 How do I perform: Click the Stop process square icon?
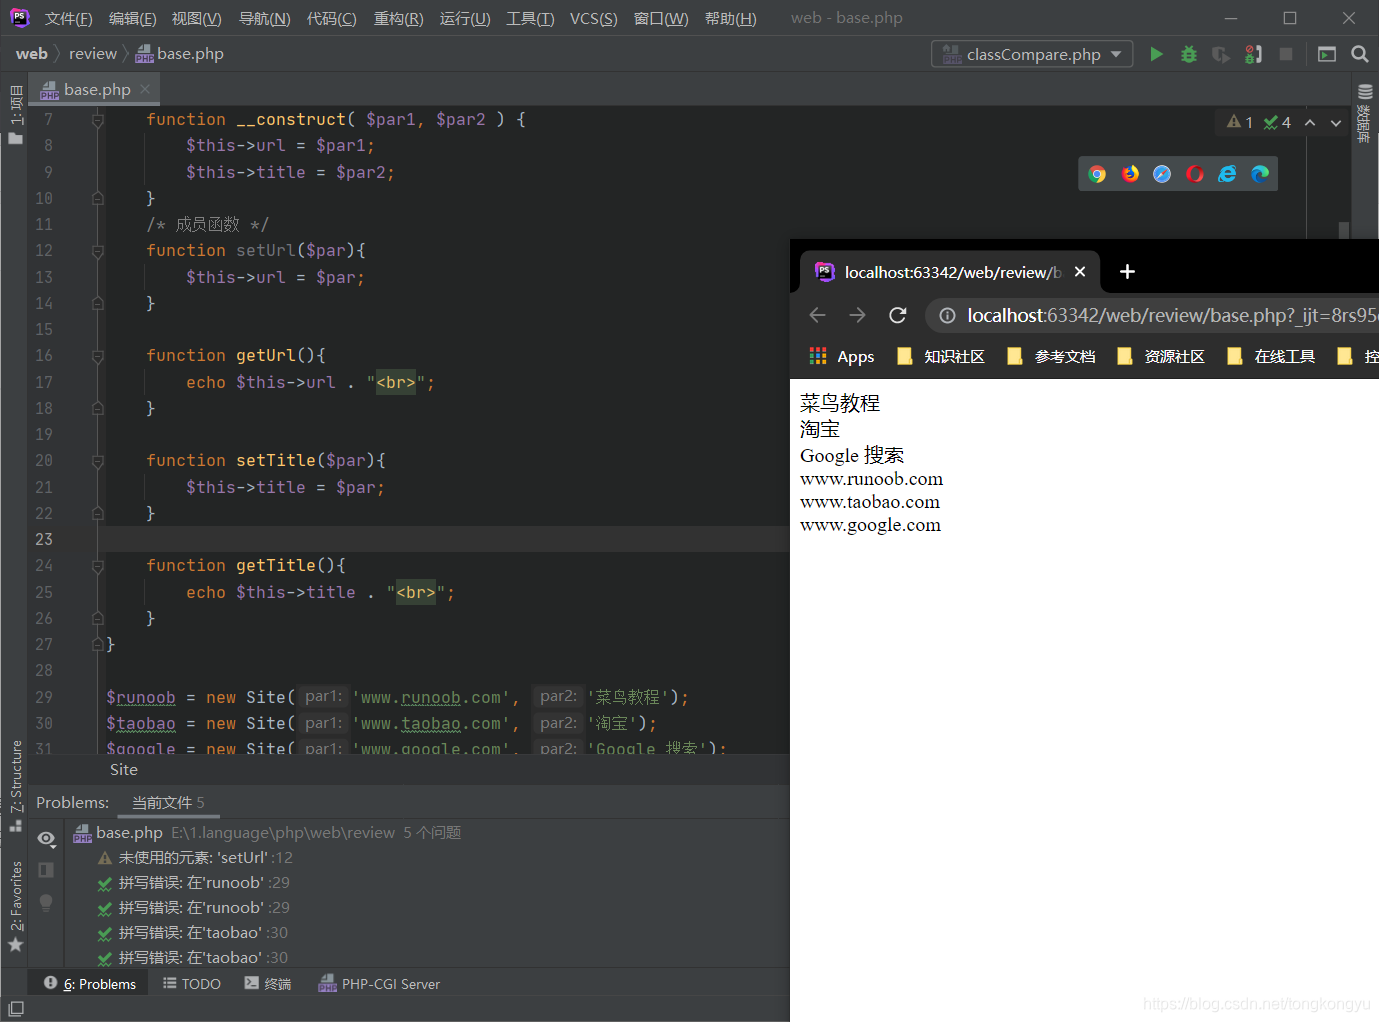click(x=1286, y=54)
